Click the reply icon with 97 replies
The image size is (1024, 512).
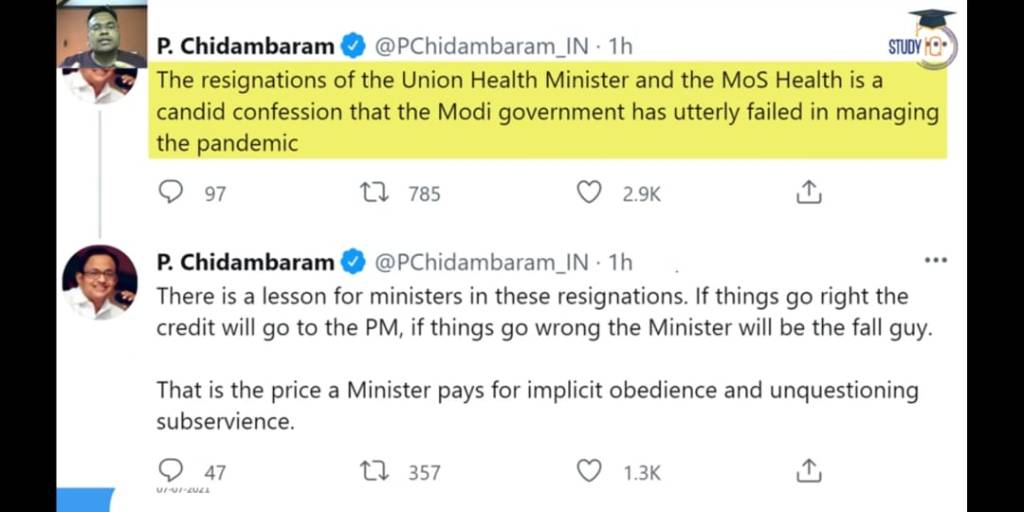[172, 191]
